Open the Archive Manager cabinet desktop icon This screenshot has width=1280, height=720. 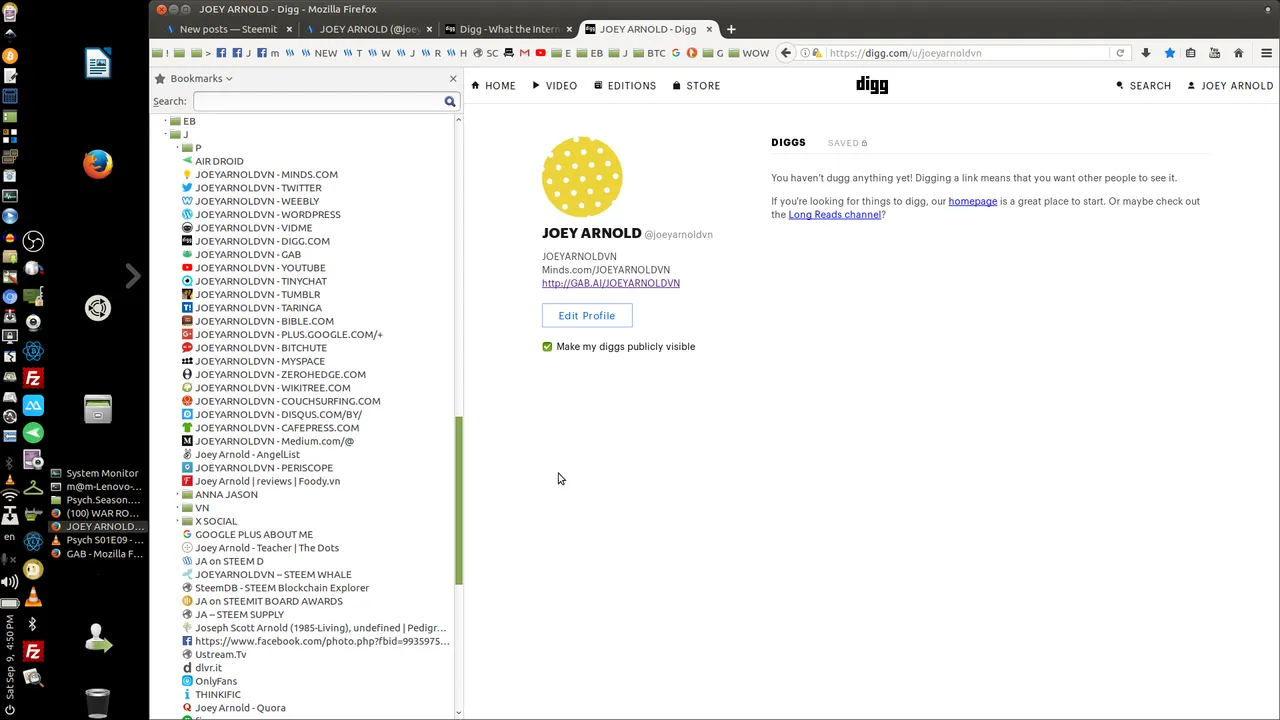(x=98, y=409)
